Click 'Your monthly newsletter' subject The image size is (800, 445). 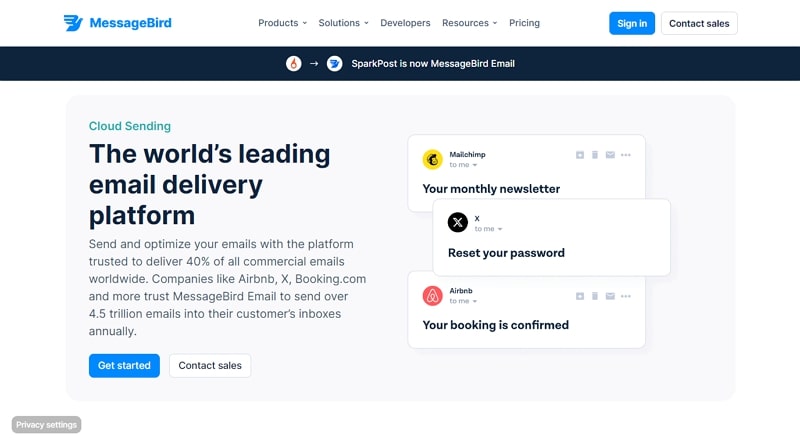pyautogui.click(x=491, y=189)
